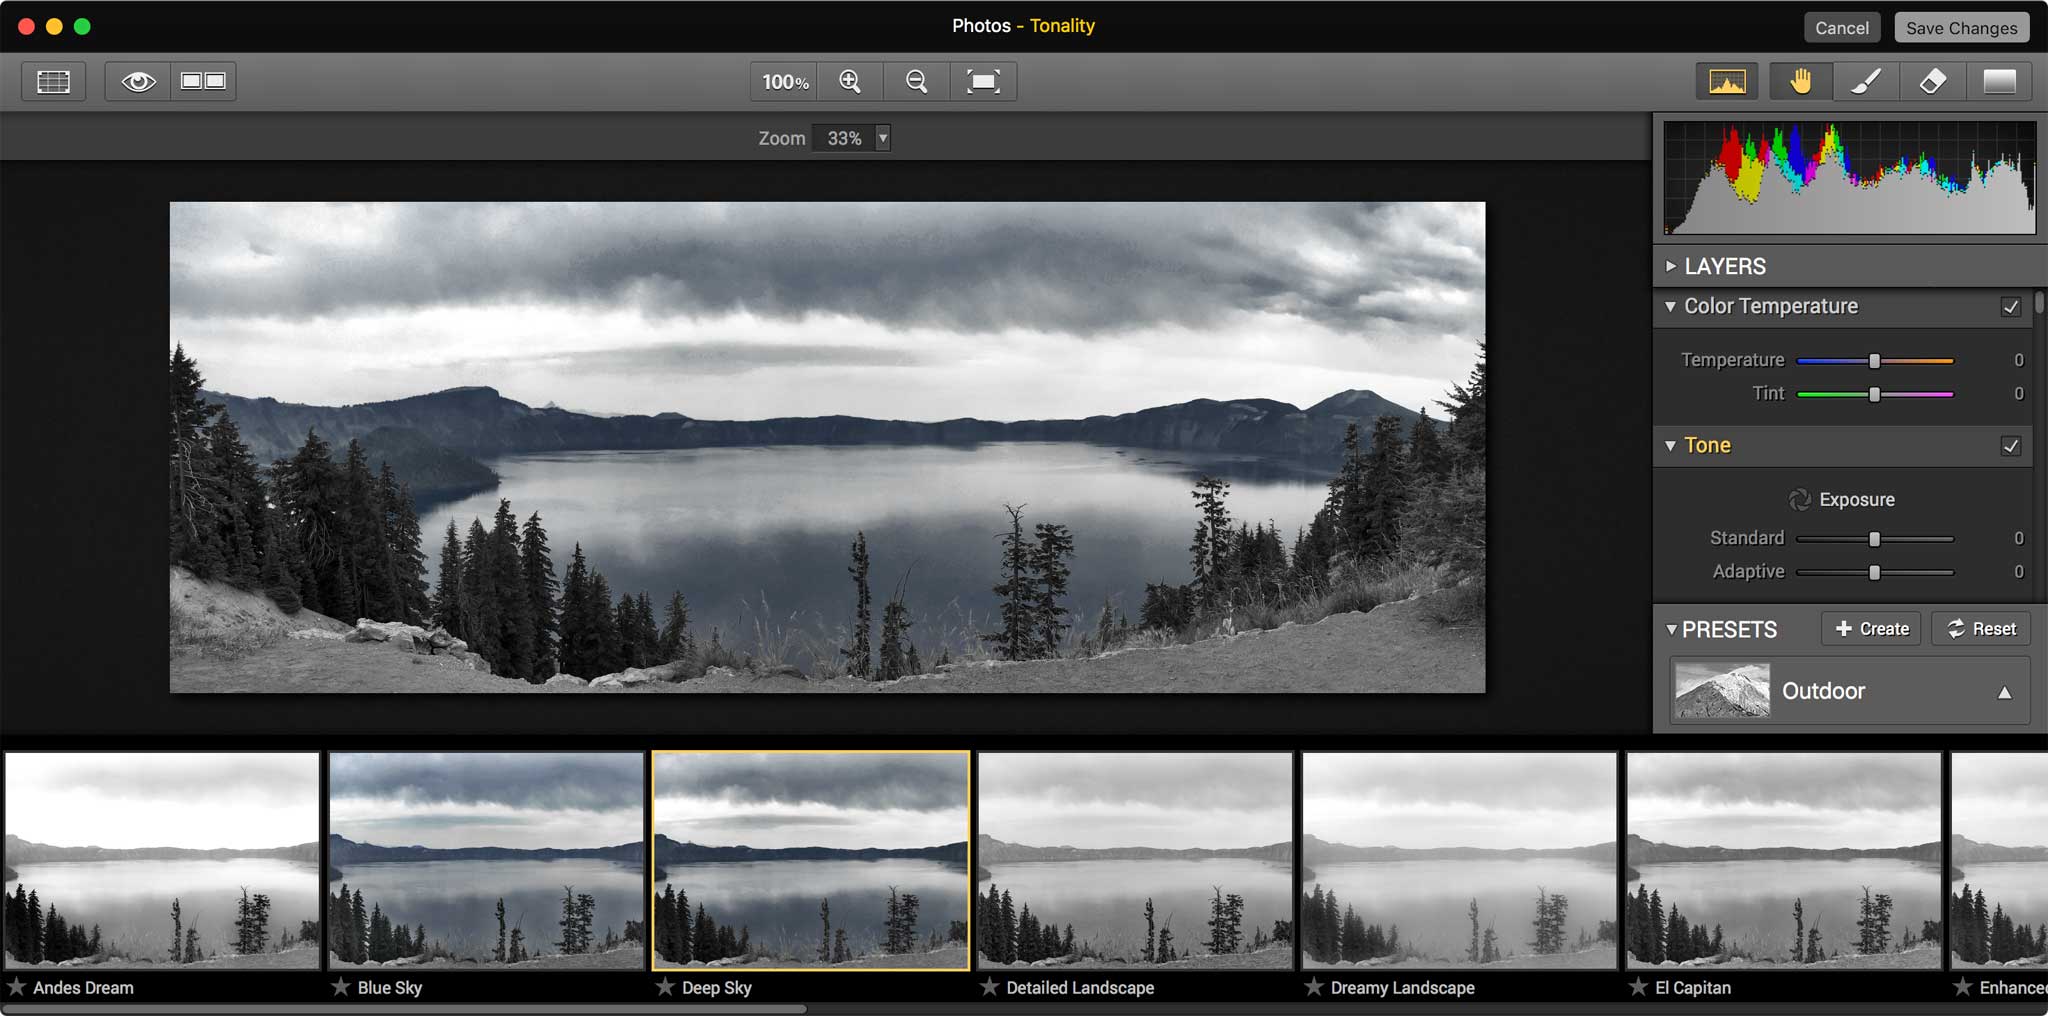The image size is (2048, 1016).
Task: Toggle the histogram display button
Action: (x=1727, y=81)
